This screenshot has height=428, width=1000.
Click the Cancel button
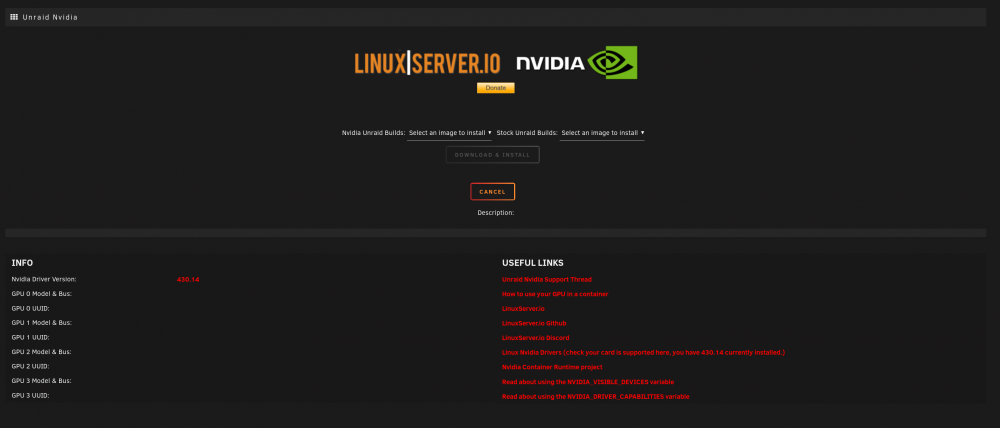492,192
